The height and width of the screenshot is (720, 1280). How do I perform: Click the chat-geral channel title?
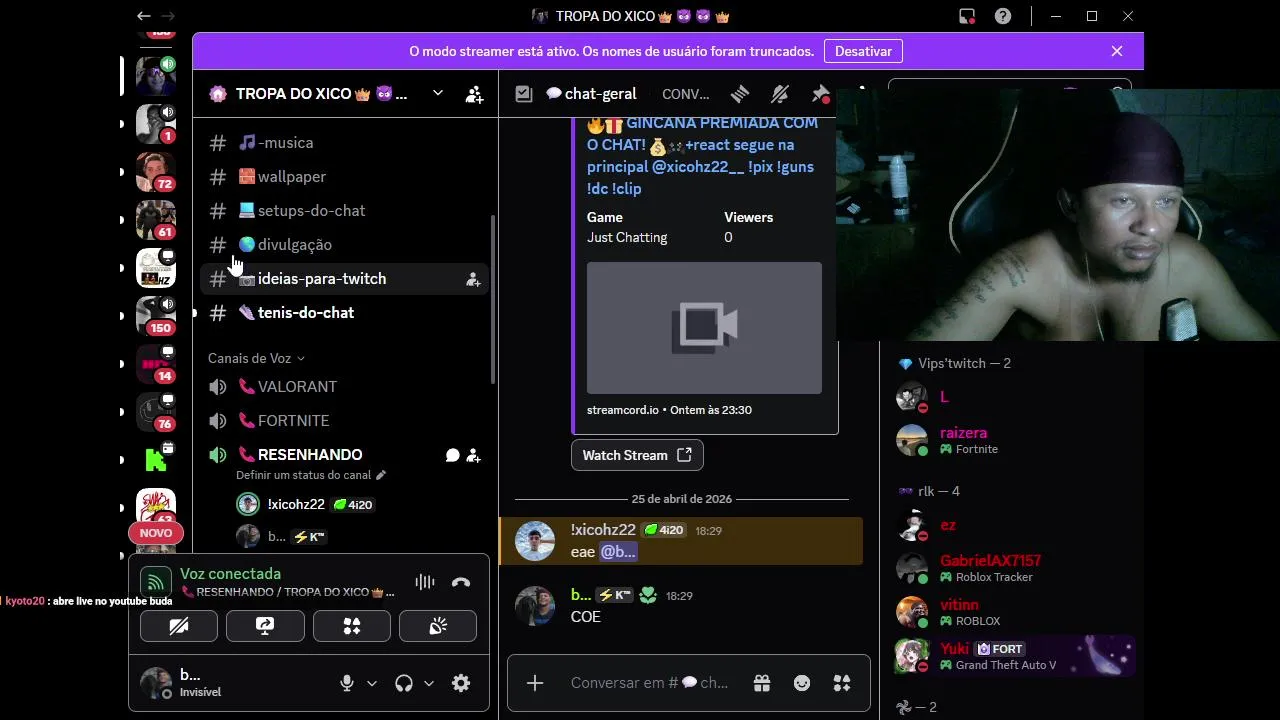point(591,94)
